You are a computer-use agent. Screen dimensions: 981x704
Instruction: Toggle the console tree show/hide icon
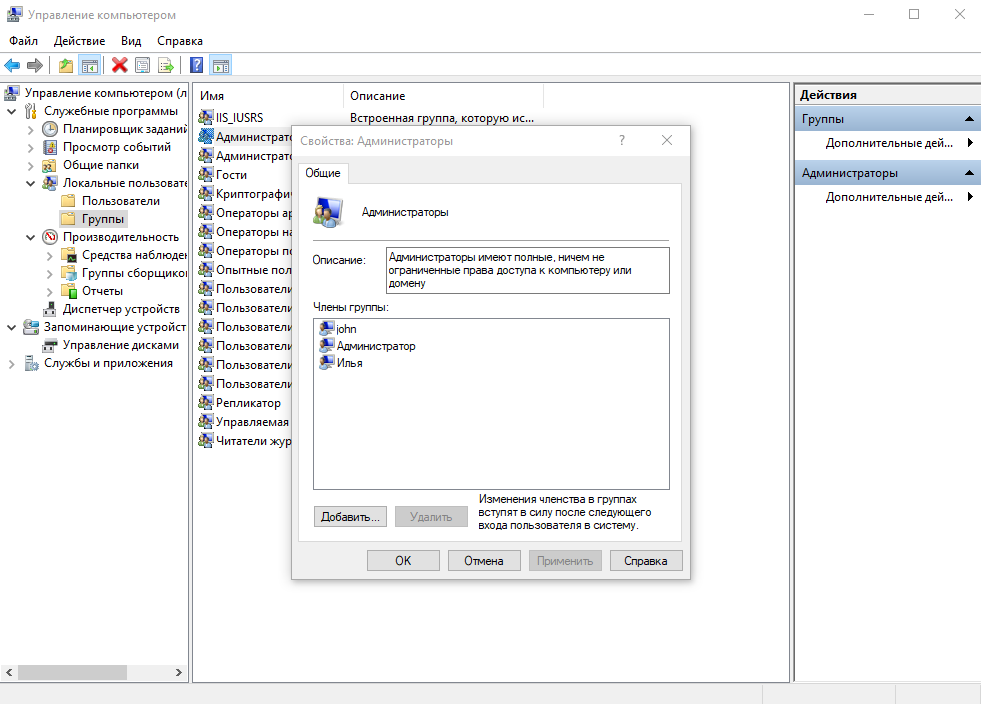tap(90, 65)
